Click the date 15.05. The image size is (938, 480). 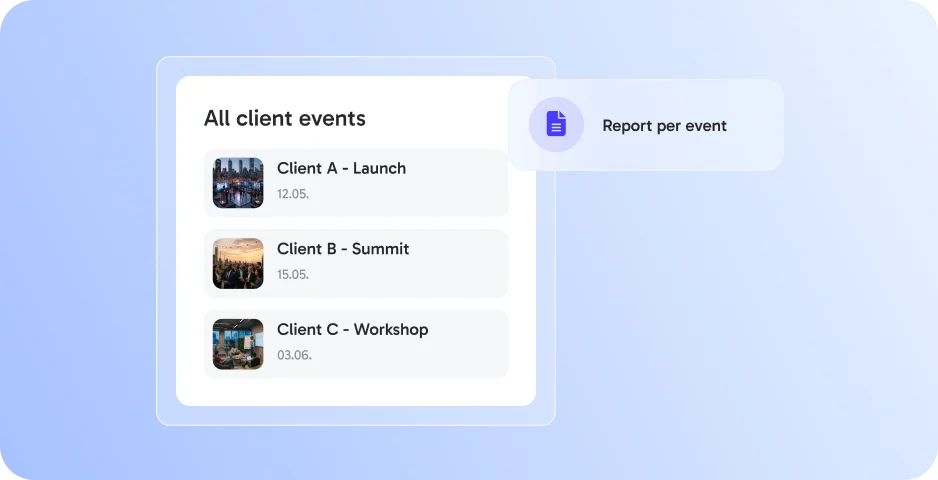tap(293, 275)
